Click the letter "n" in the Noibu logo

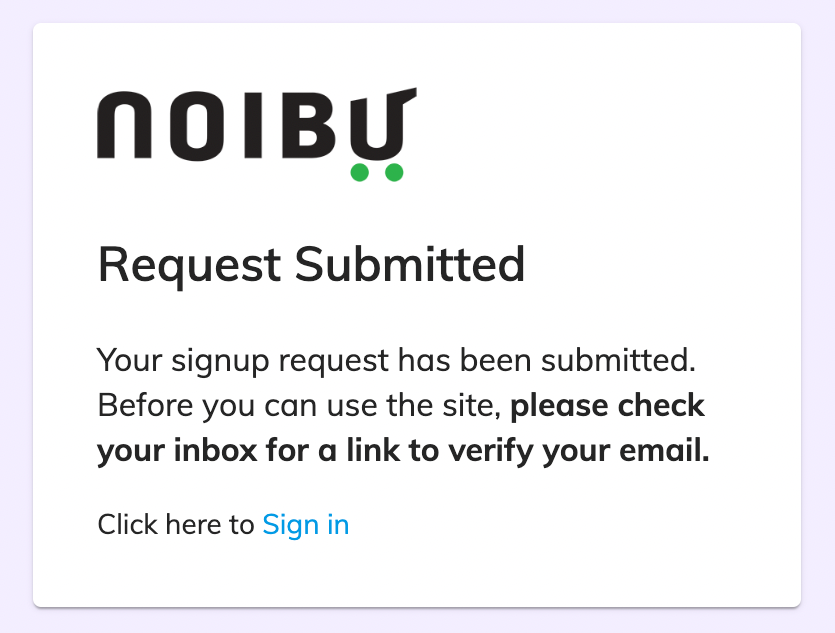tap(126, 126)
